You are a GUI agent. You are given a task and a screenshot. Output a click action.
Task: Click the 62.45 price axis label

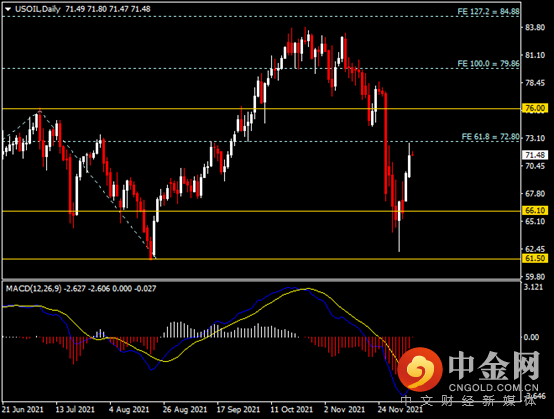535,249
